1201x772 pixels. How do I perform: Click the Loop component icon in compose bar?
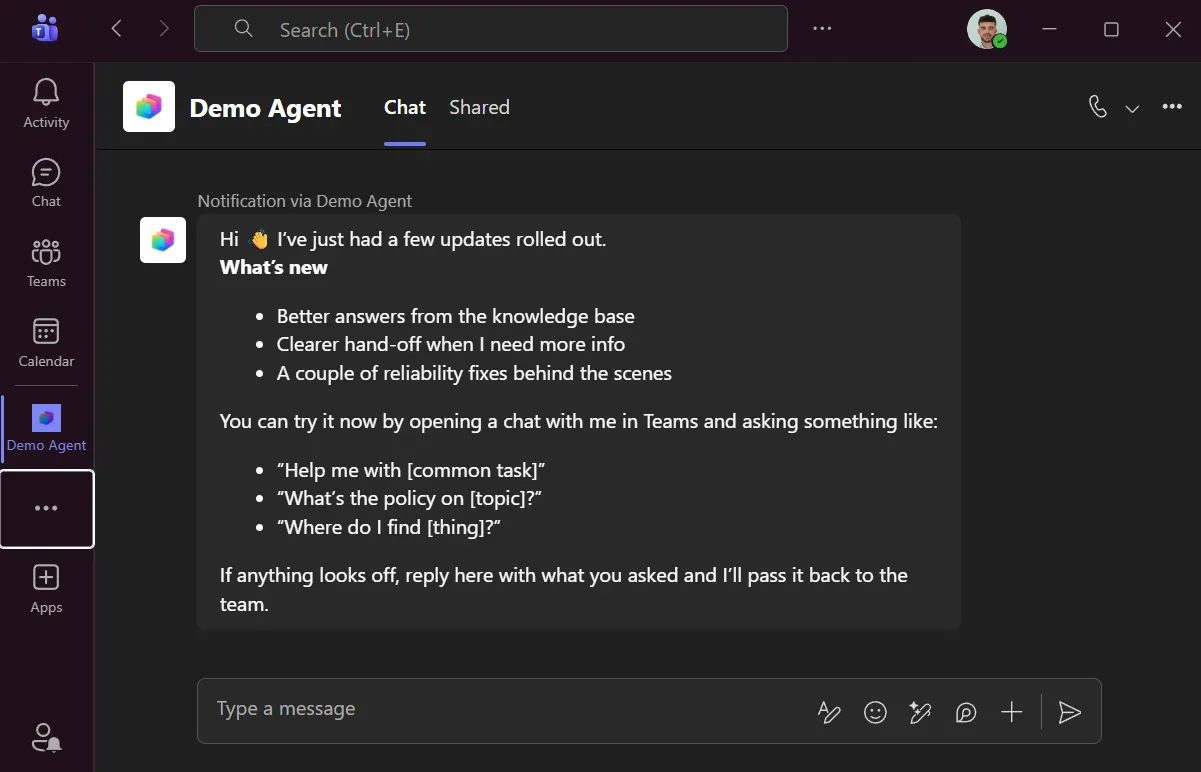[x=966, y=712]
